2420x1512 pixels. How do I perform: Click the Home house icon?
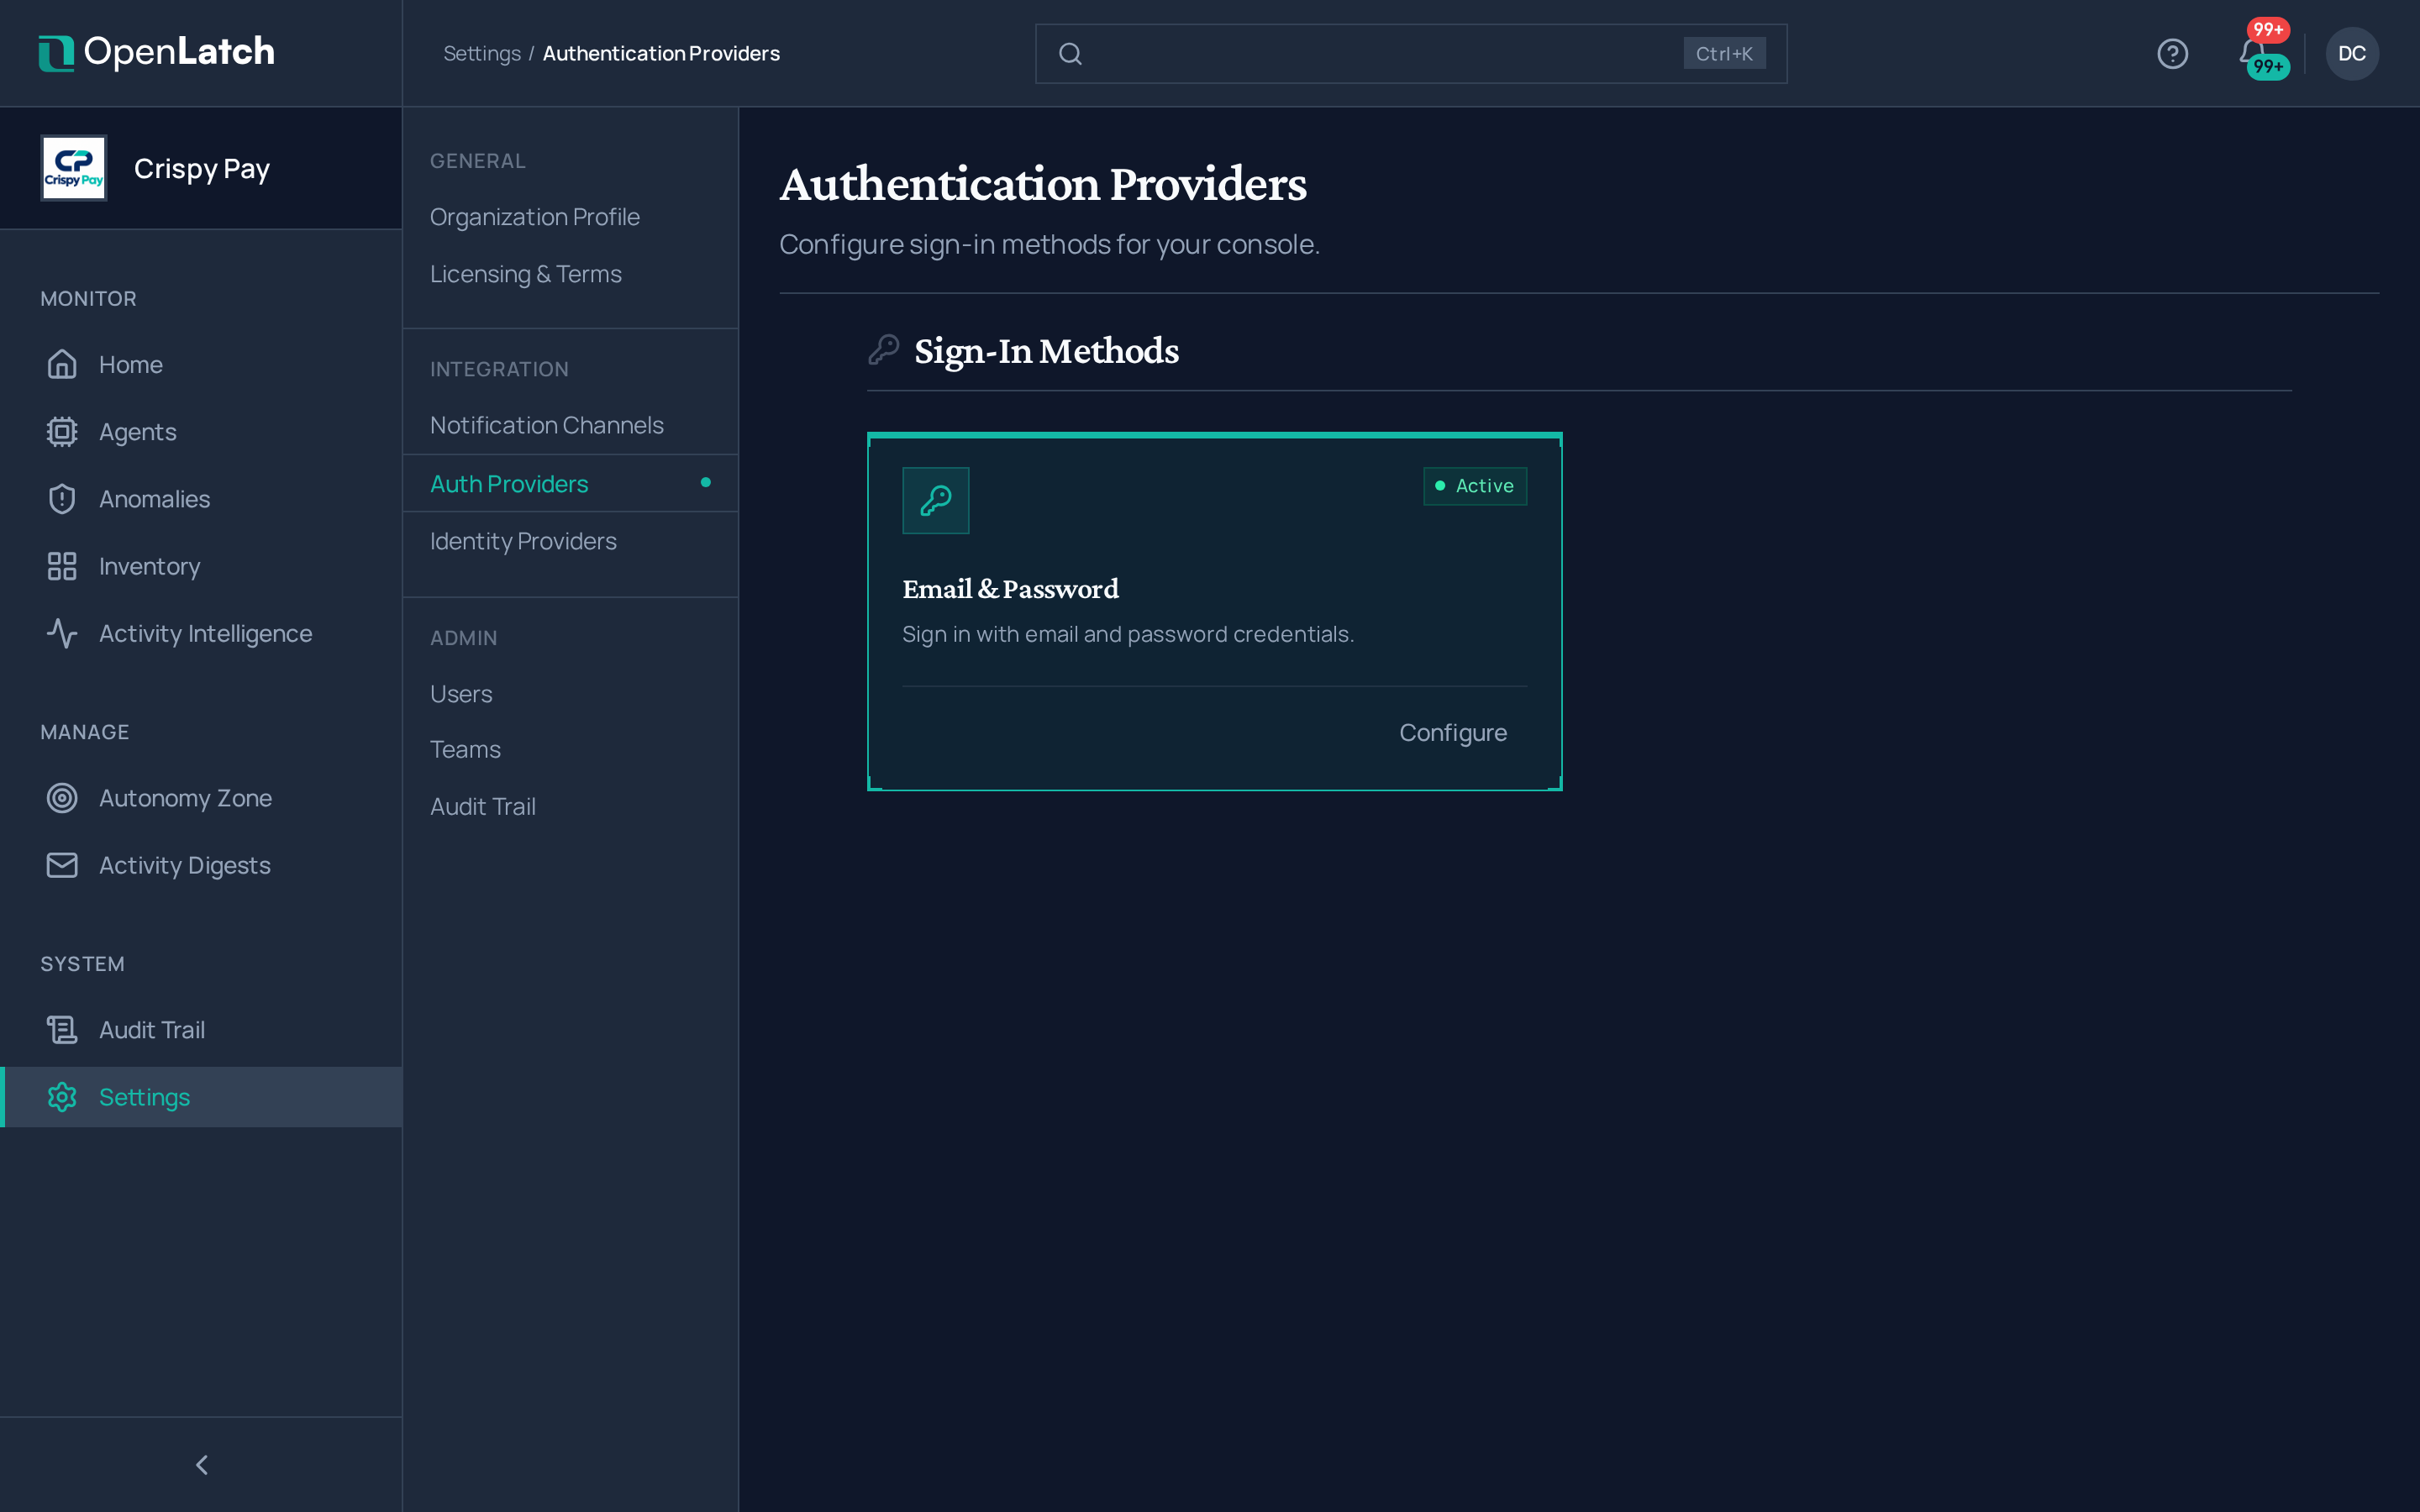point(62,364)
